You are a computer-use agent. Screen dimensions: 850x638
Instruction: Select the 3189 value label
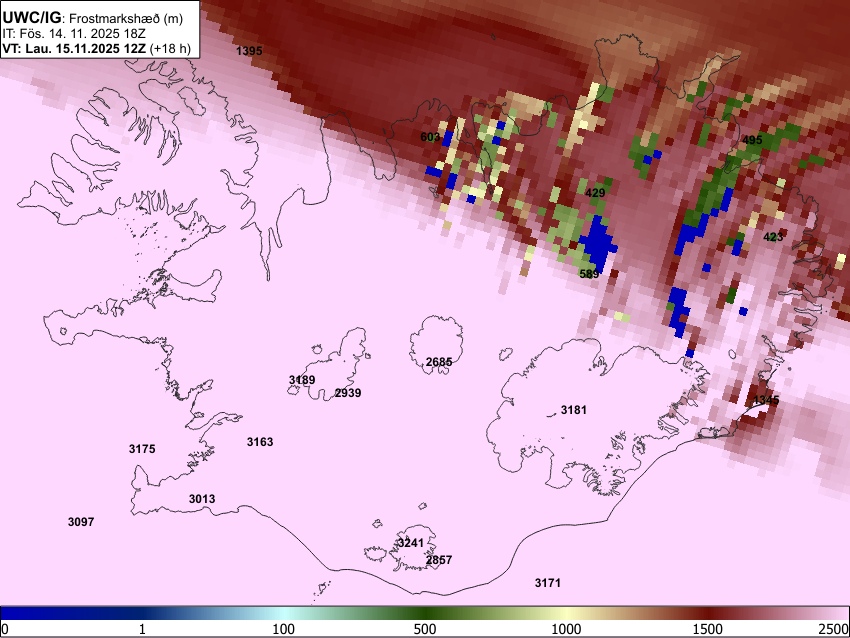click(x=302, y=379)
